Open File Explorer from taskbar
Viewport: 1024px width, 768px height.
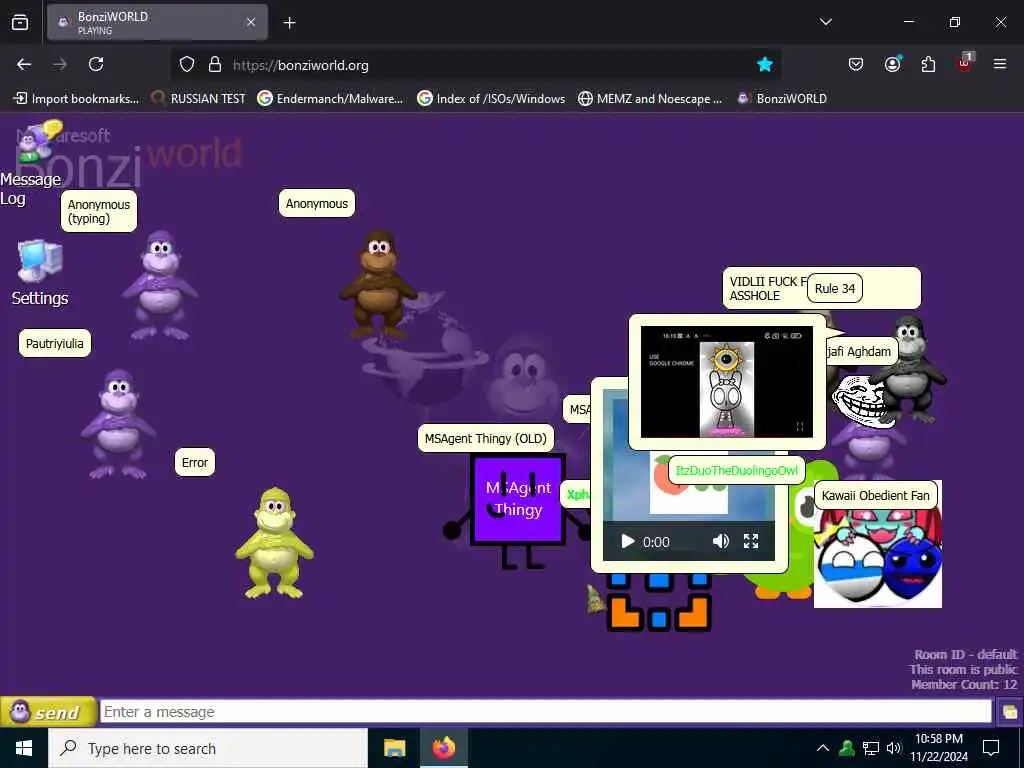(x=394, y=748)
